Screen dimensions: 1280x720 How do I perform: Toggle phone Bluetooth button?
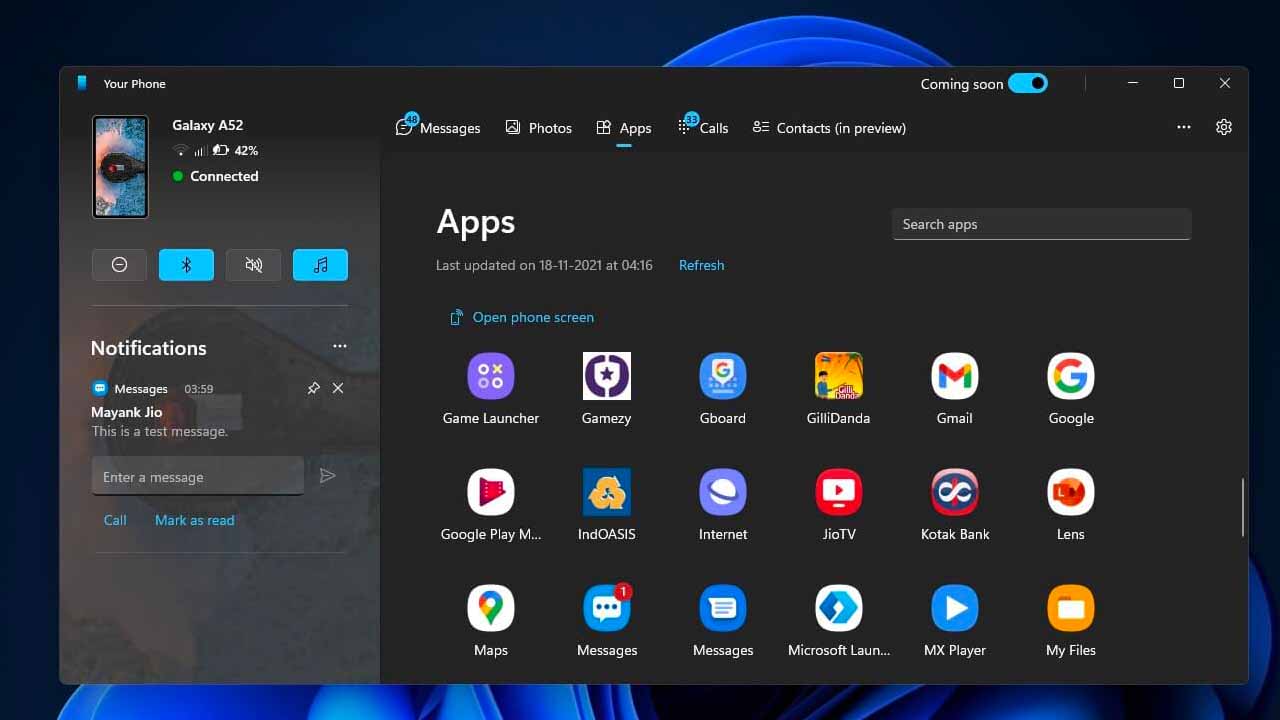tap(186, 265)
